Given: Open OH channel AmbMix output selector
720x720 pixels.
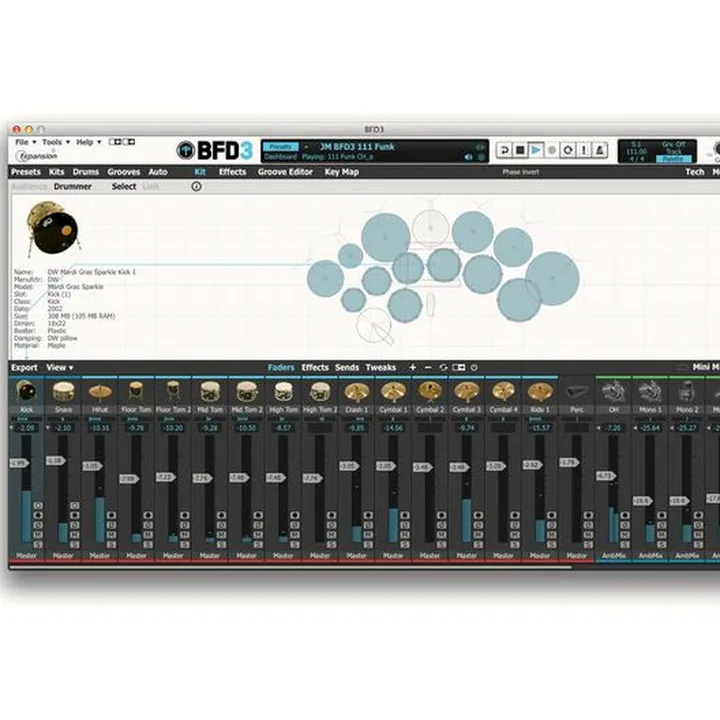Looking at the screenshot, I should tap(613, 556).
